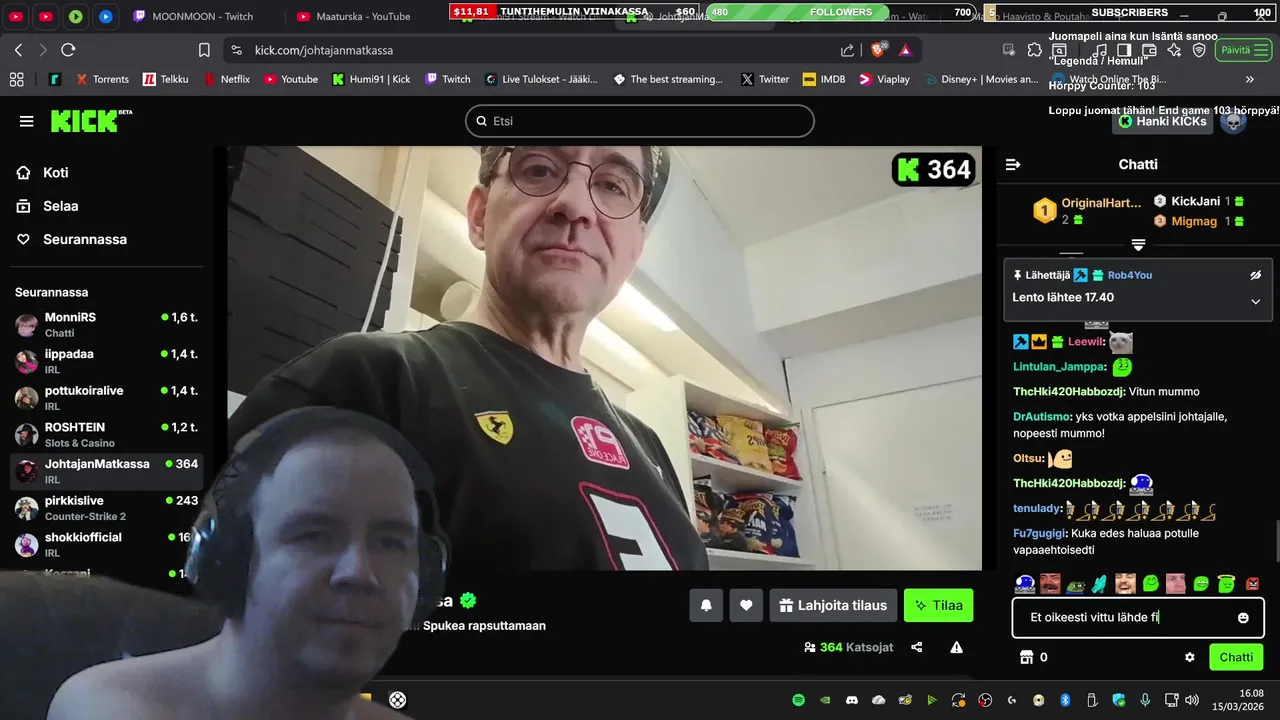
Task: Toggle the follow heart button
Action: pyautogui.click(x=746, y=605)
